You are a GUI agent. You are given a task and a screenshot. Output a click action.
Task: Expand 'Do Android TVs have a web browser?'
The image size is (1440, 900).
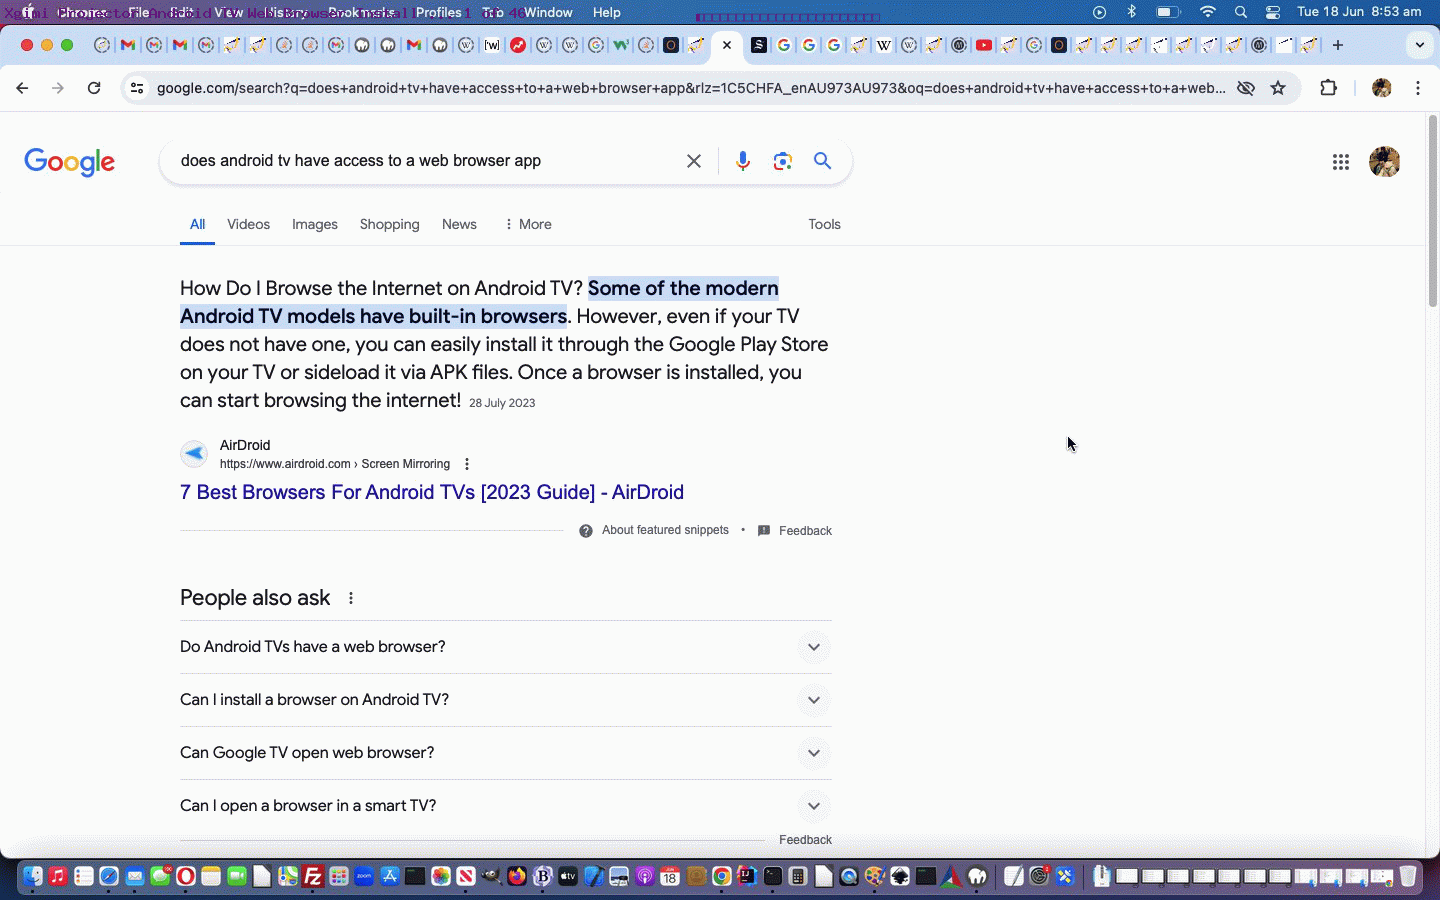(506, 647)
